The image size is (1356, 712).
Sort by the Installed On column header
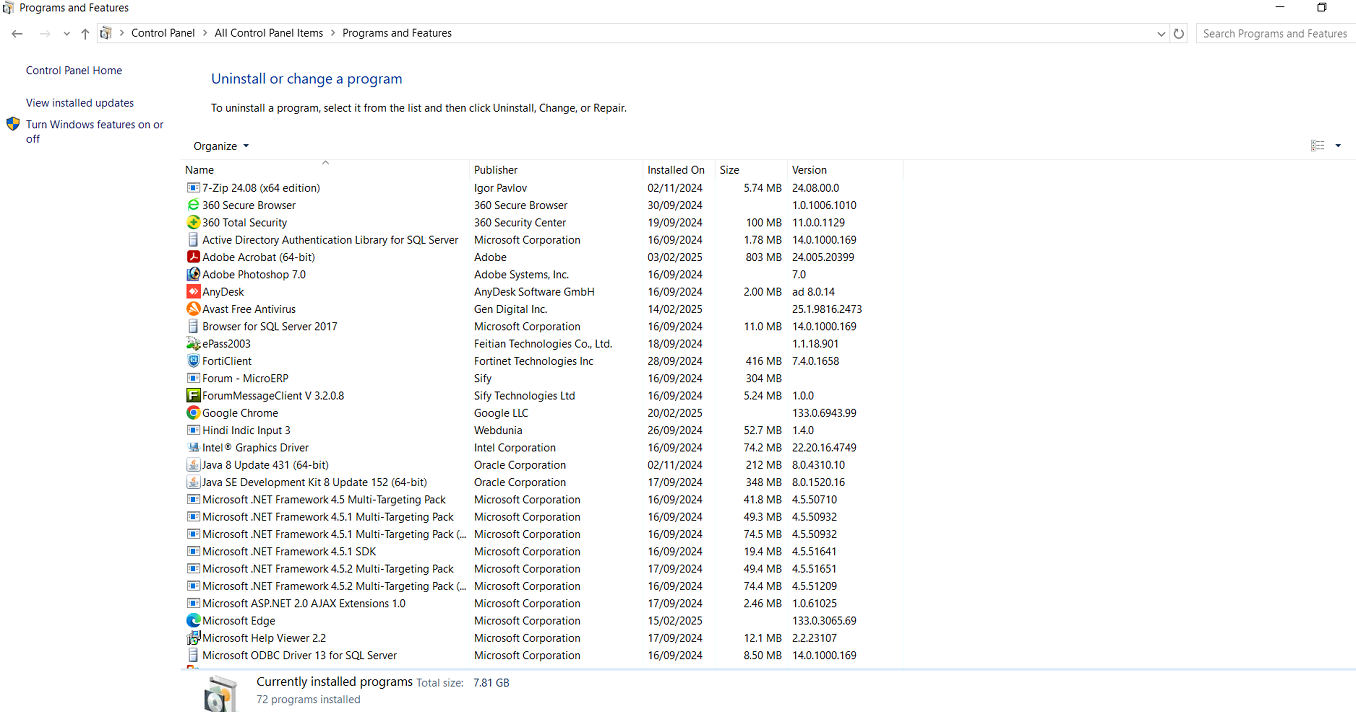679,170
